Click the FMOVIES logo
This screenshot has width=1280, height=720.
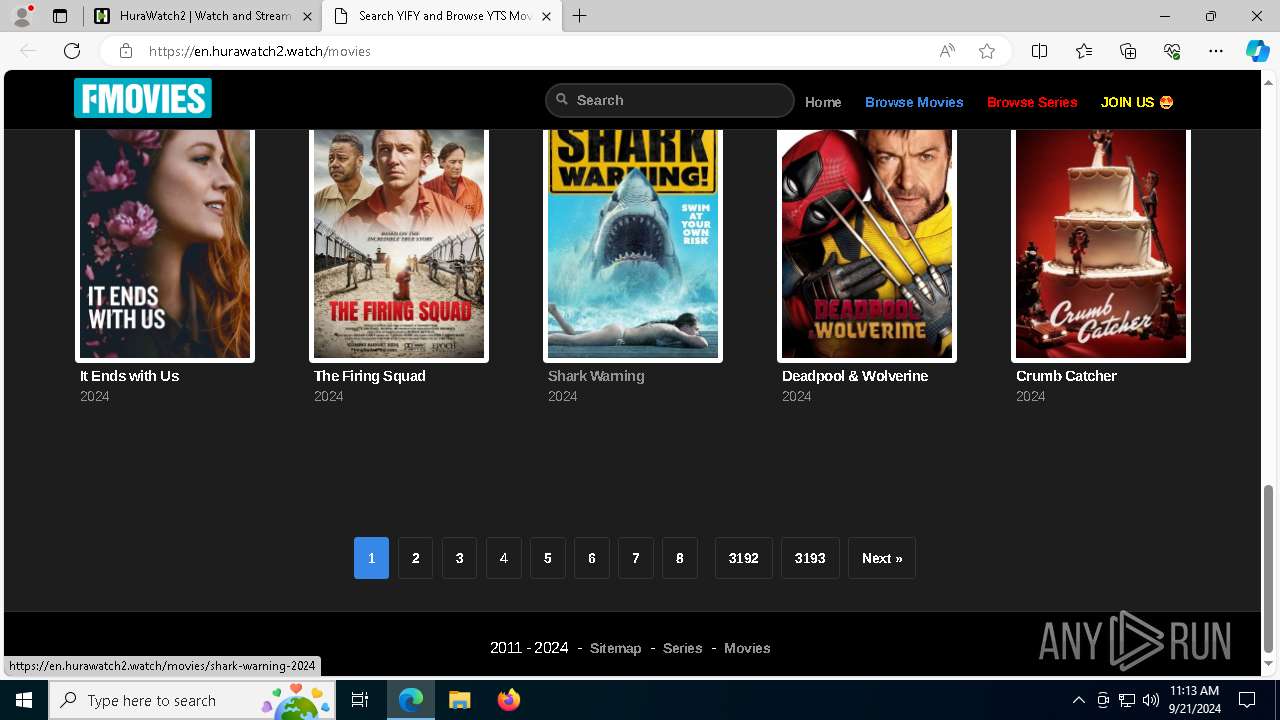click(143, 99)
